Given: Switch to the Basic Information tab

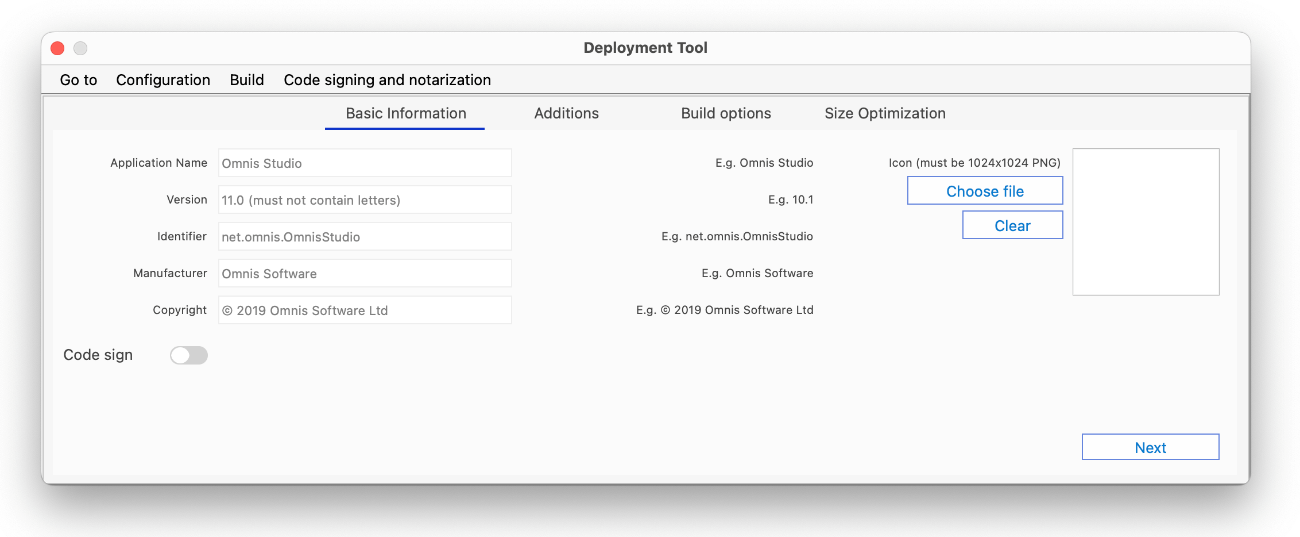Looking at the screenshot, I should pyautogui.click(x=406, y=114).
